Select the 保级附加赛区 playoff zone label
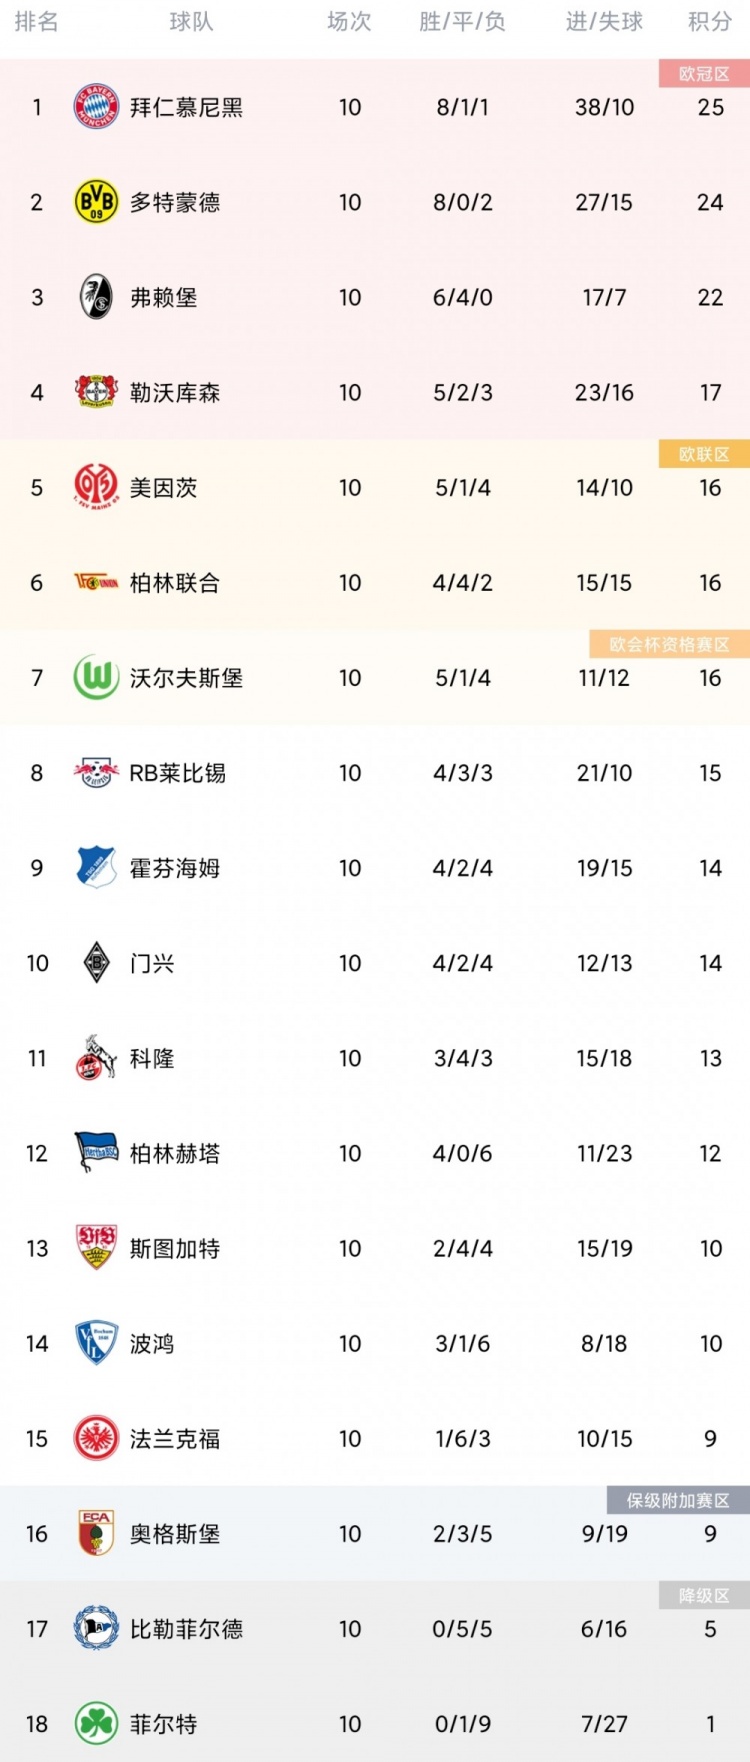Screen dimensions: 750x1762 678,1500
